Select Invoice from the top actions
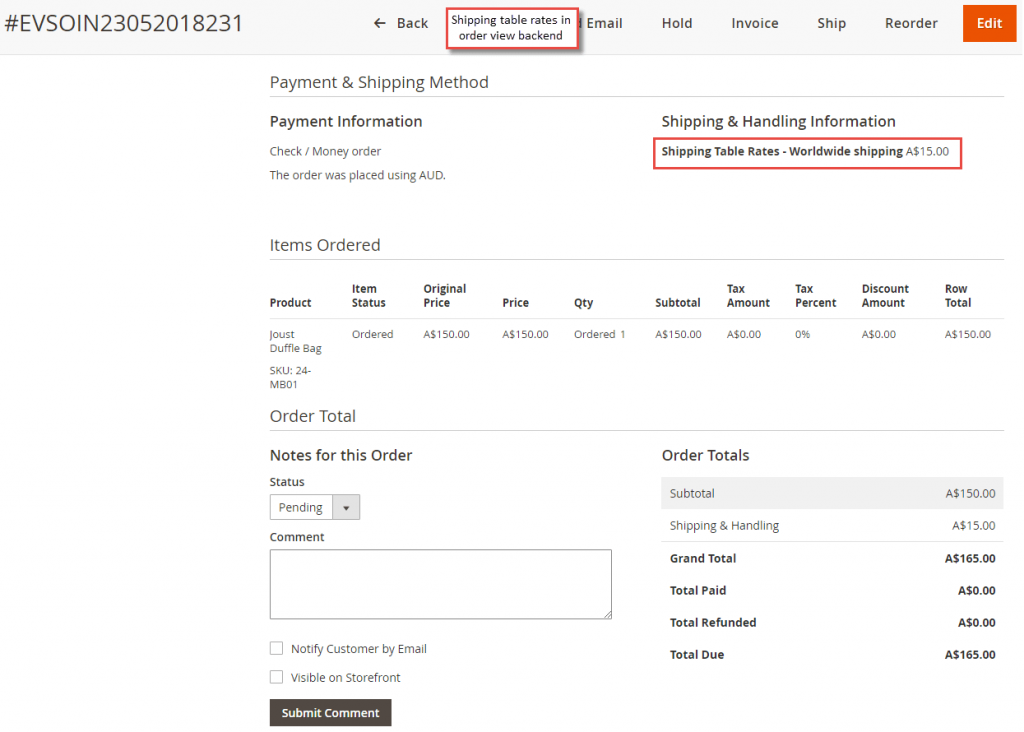1024x732 pixels. tap(754, 22)
